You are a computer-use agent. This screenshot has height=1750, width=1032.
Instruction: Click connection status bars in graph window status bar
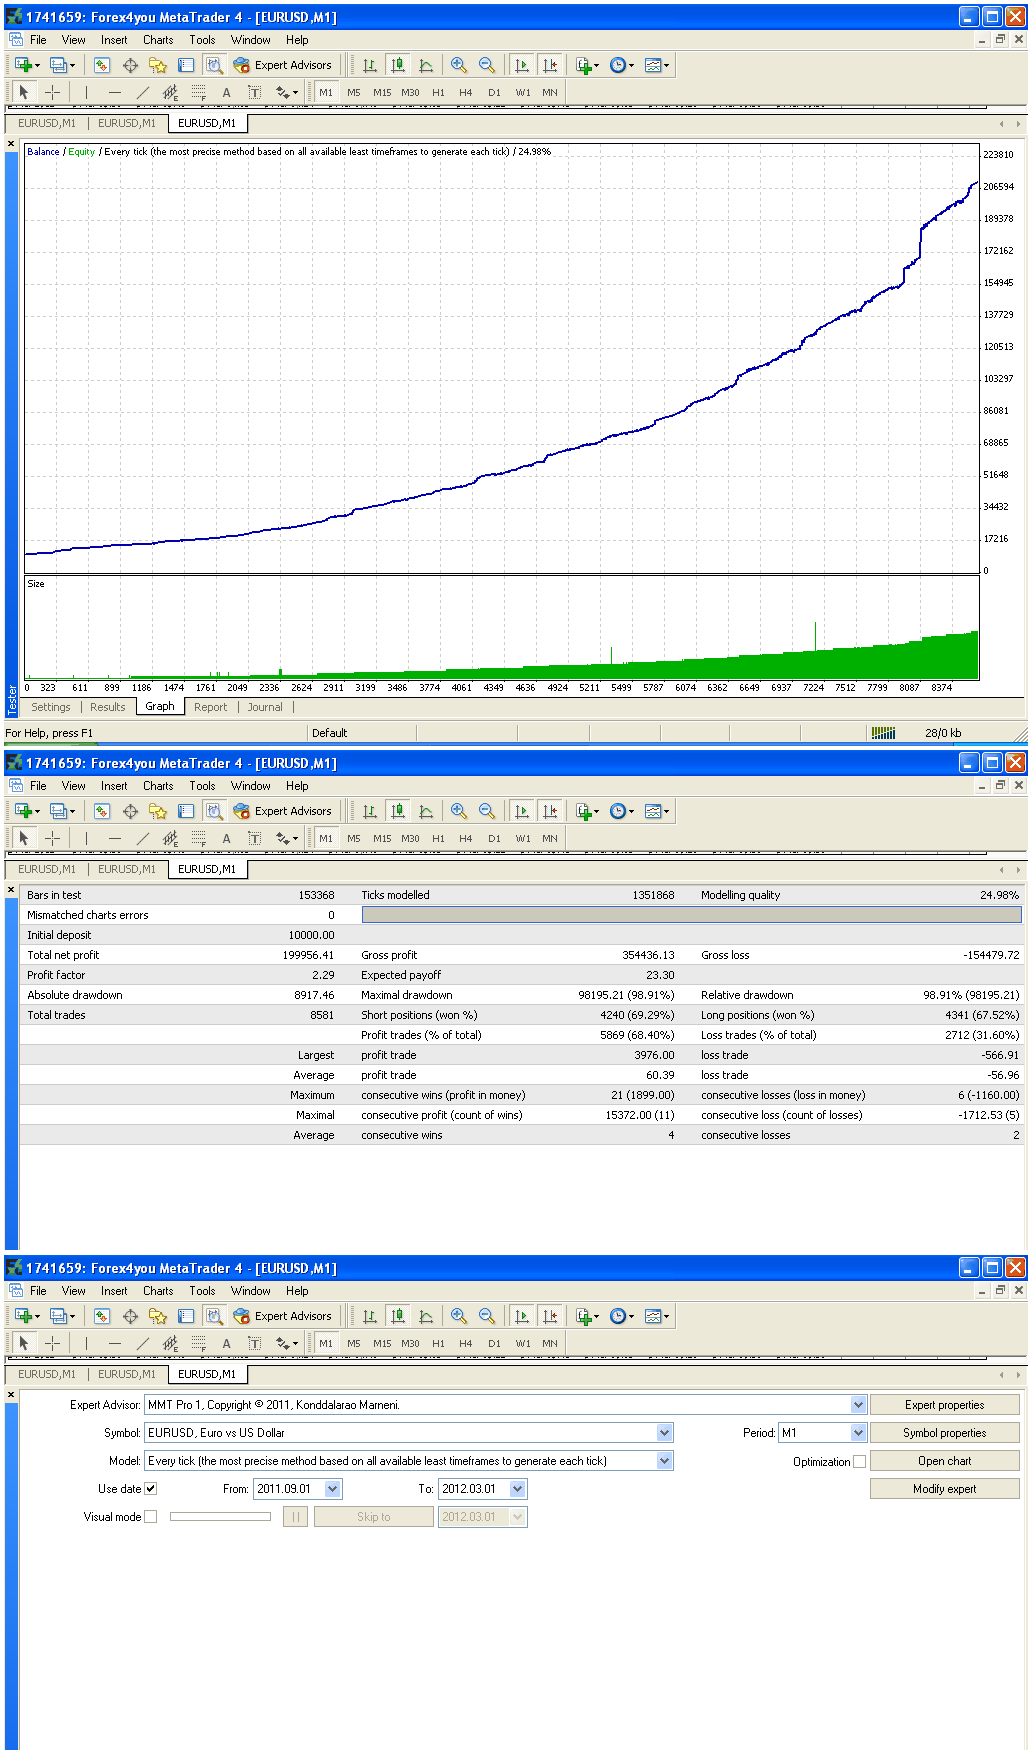point(884,733)
